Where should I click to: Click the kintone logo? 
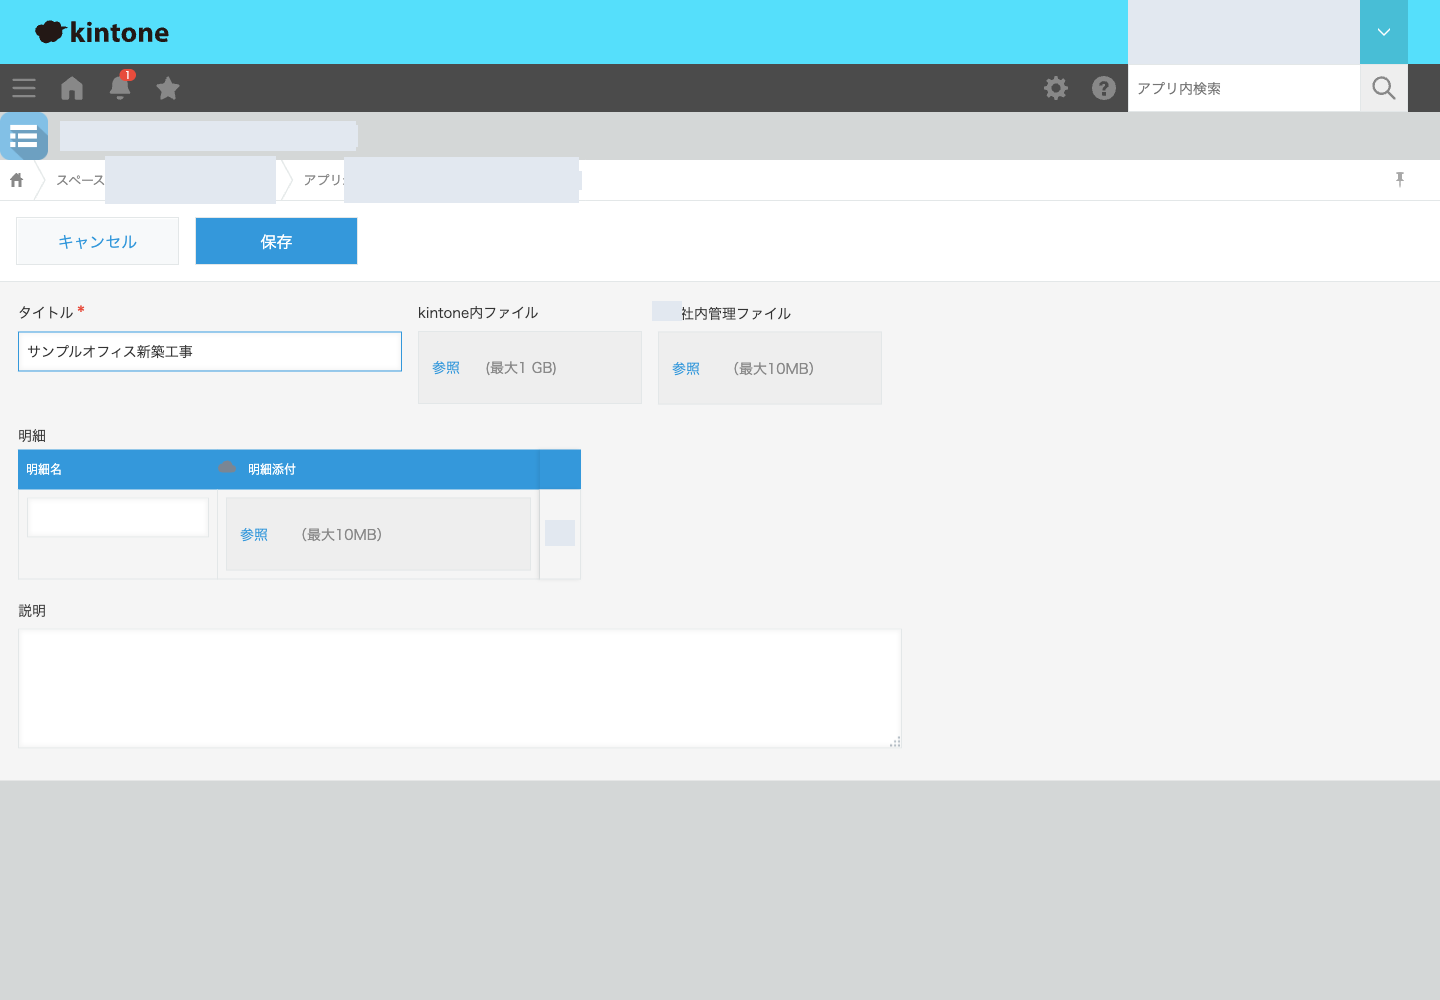pos(102,32)
